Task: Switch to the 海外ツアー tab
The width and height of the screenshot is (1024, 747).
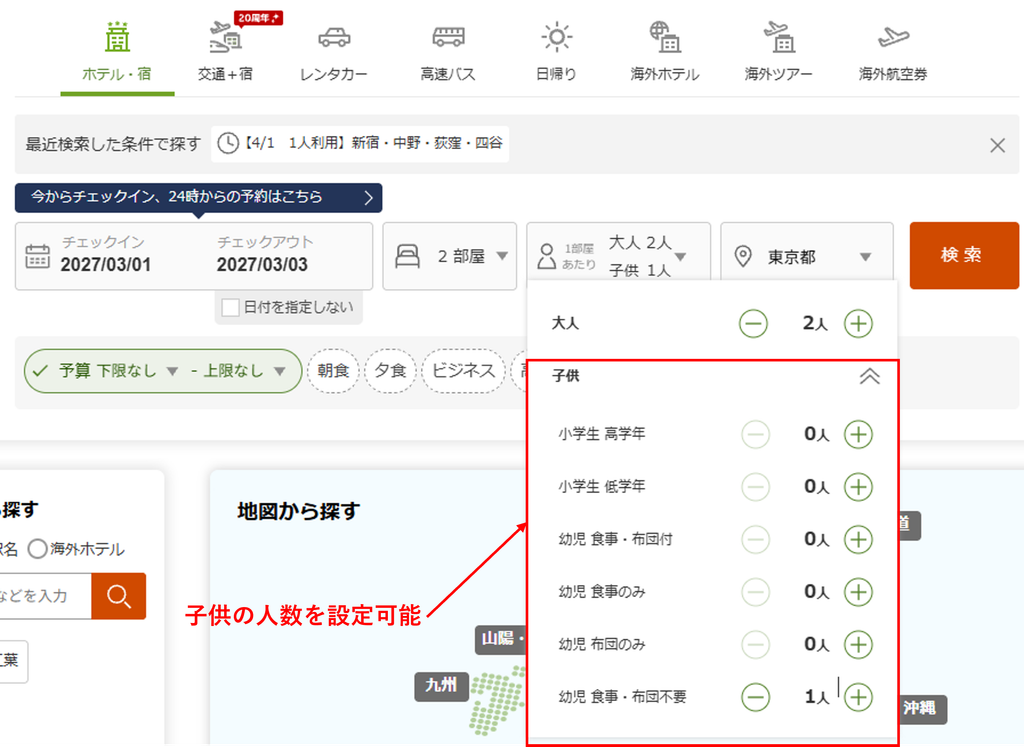Action: pos(778,52)
